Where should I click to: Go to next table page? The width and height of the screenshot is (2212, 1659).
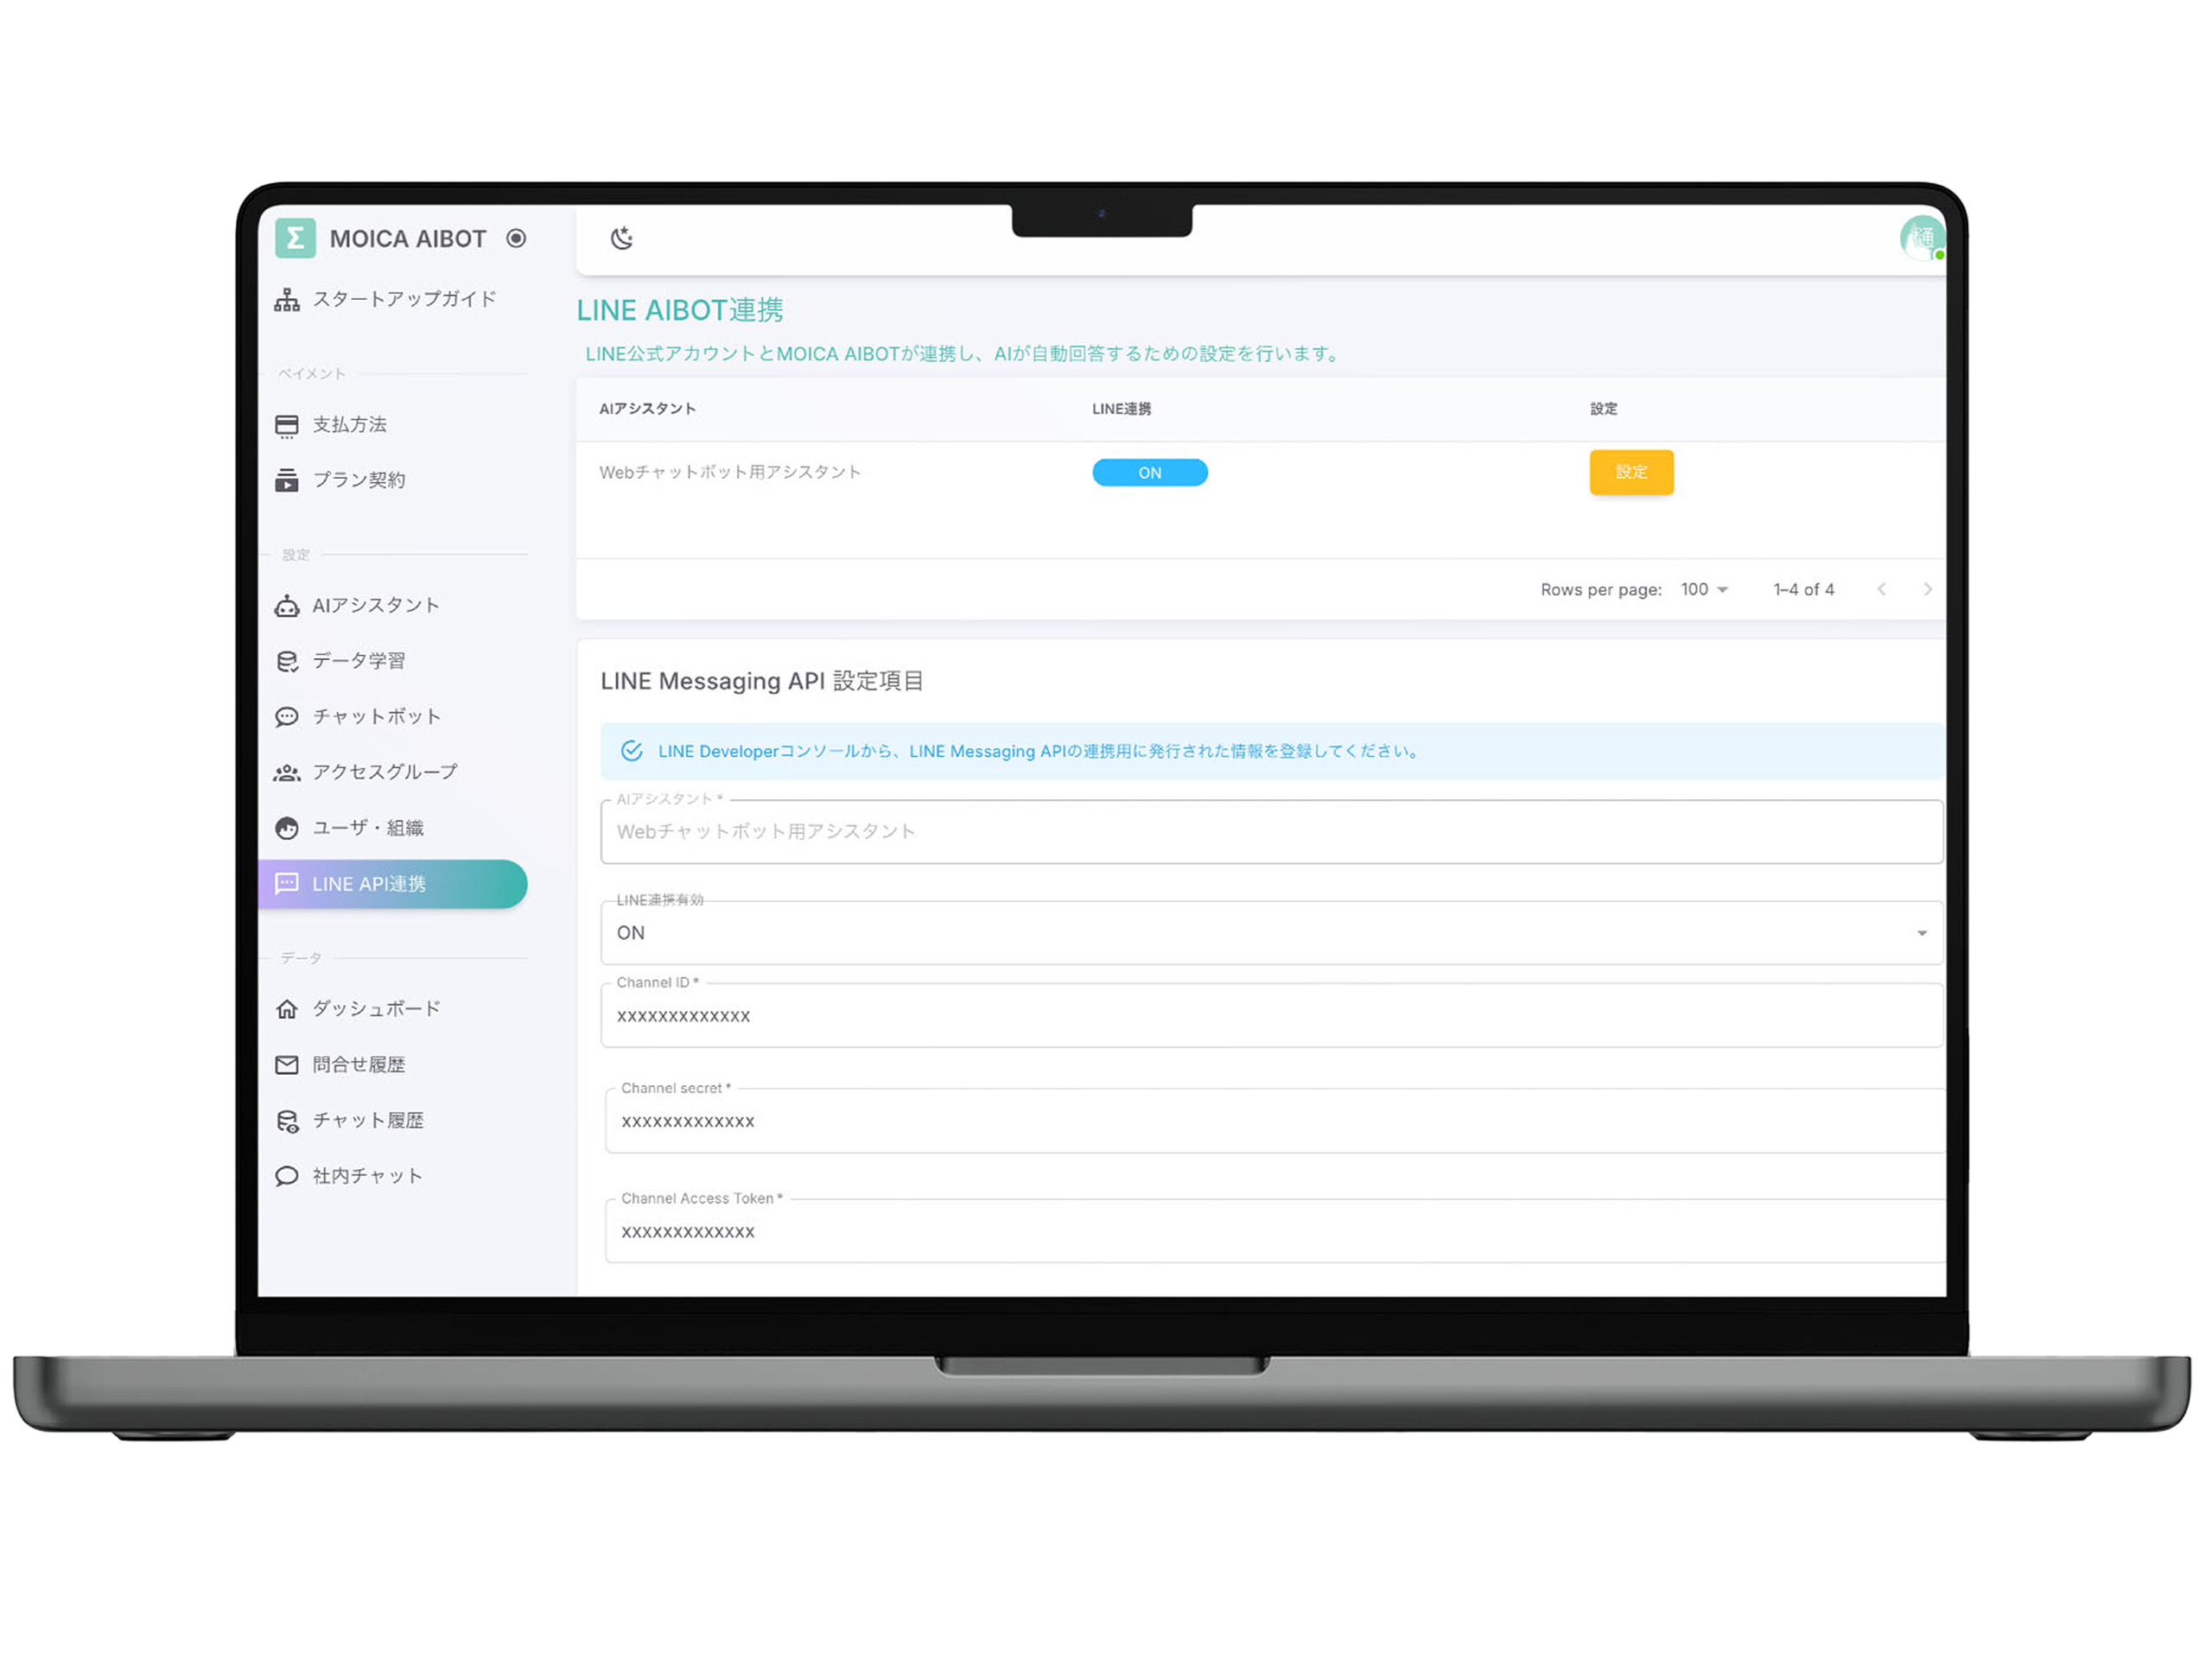point(1928,590)
